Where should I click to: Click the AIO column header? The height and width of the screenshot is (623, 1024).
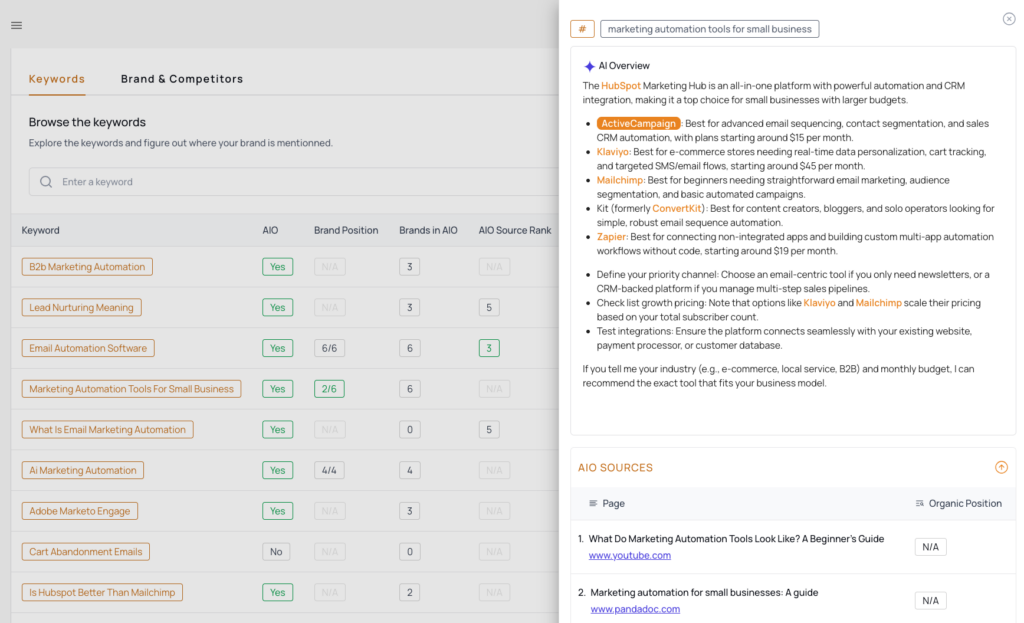coord(270,230)
